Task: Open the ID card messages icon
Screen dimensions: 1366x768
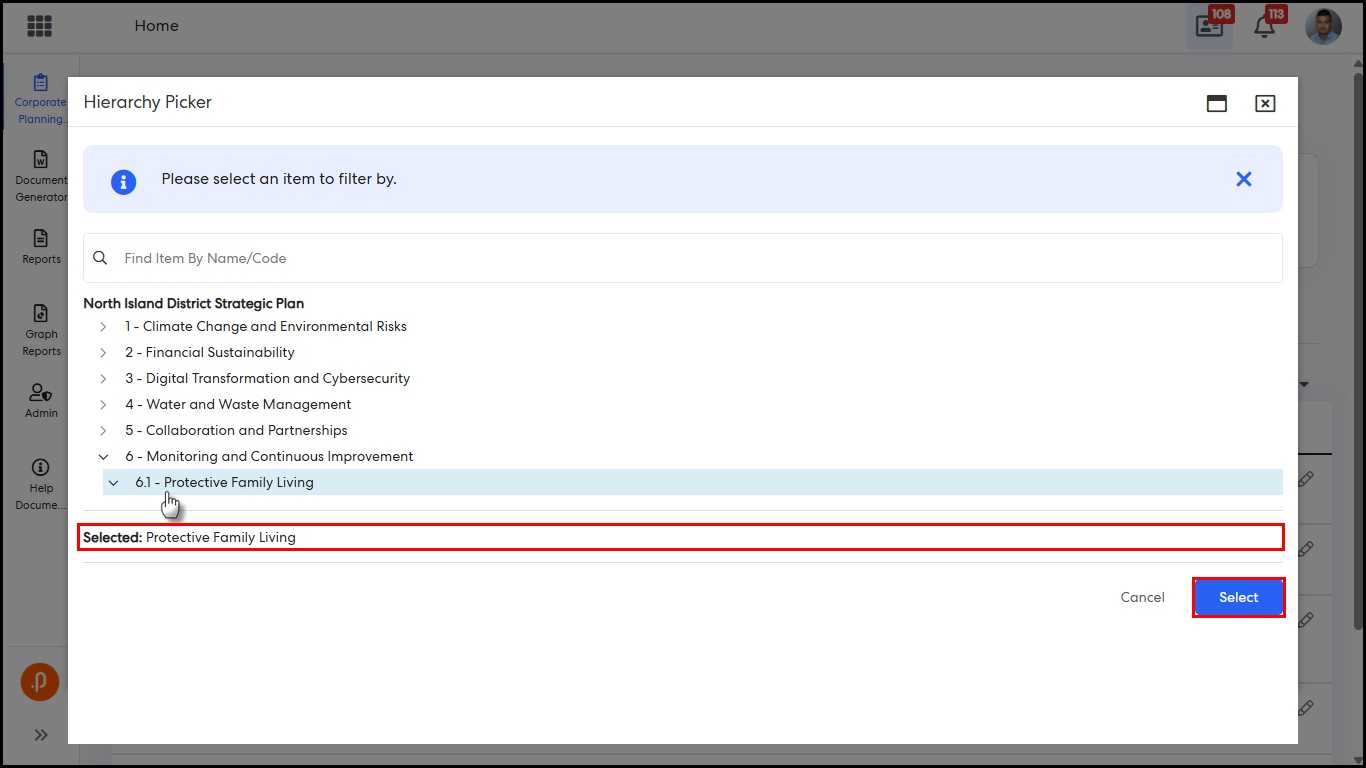Action: [1209, 27]
